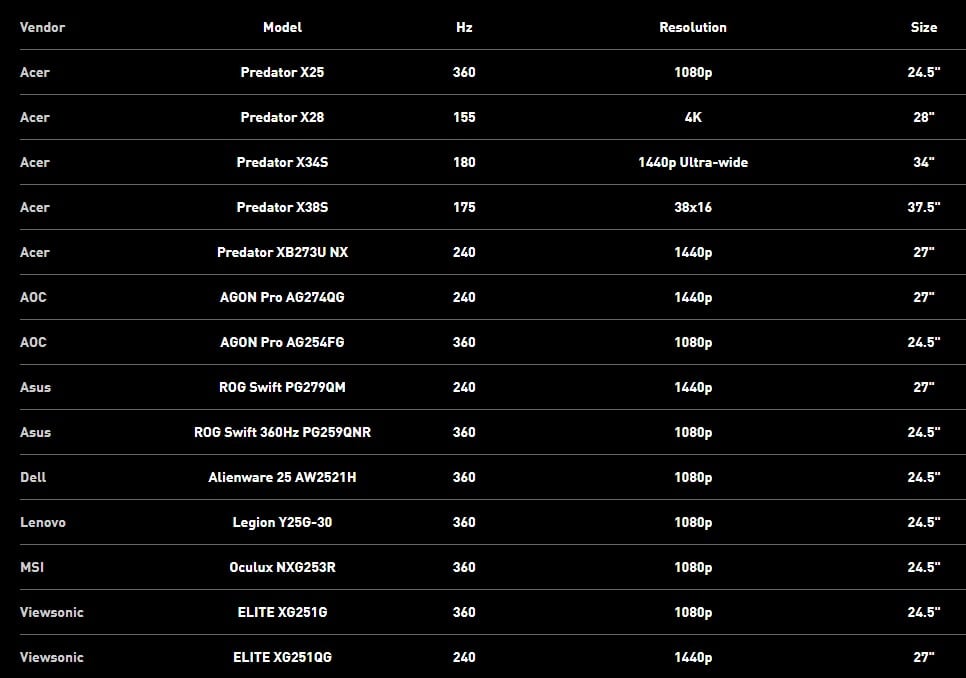
Task: Click the Vendor column header
Action: tap(42, 27)
